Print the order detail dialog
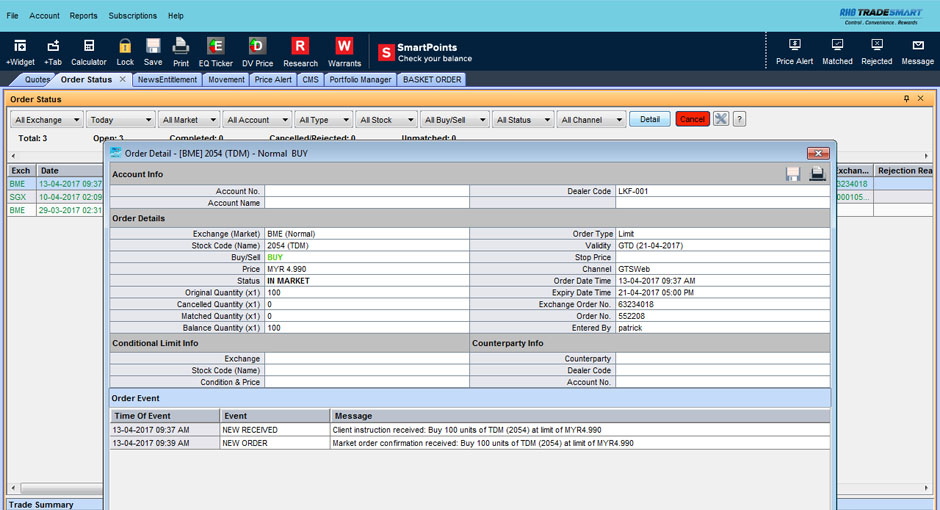The height and width of the screenshot is (510, 940). pyautogui.click(x=817, y=174)
